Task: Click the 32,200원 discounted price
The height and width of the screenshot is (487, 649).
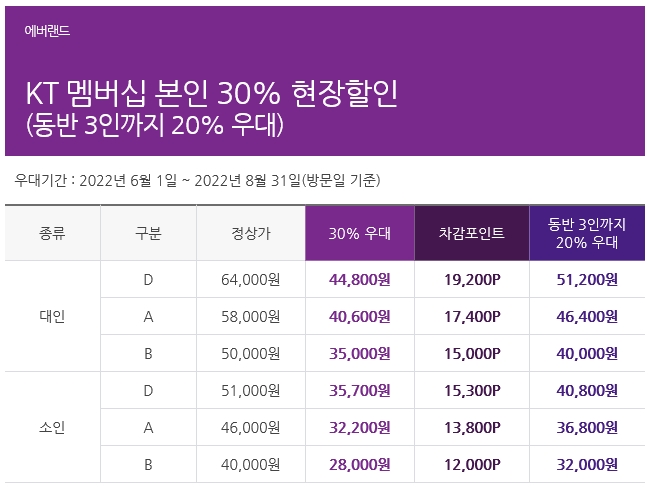Action: coord(360,428)
